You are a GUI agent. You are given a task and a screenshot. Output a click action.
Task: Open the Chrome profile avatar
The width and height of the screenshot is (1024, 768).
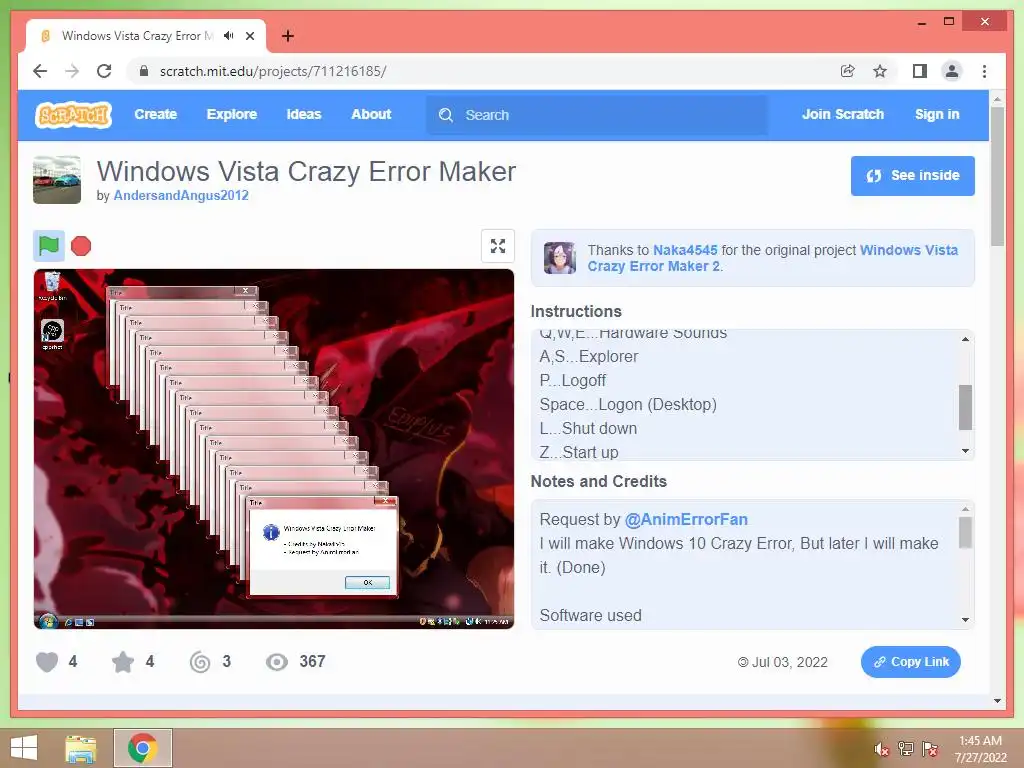[x=952, y=71]
